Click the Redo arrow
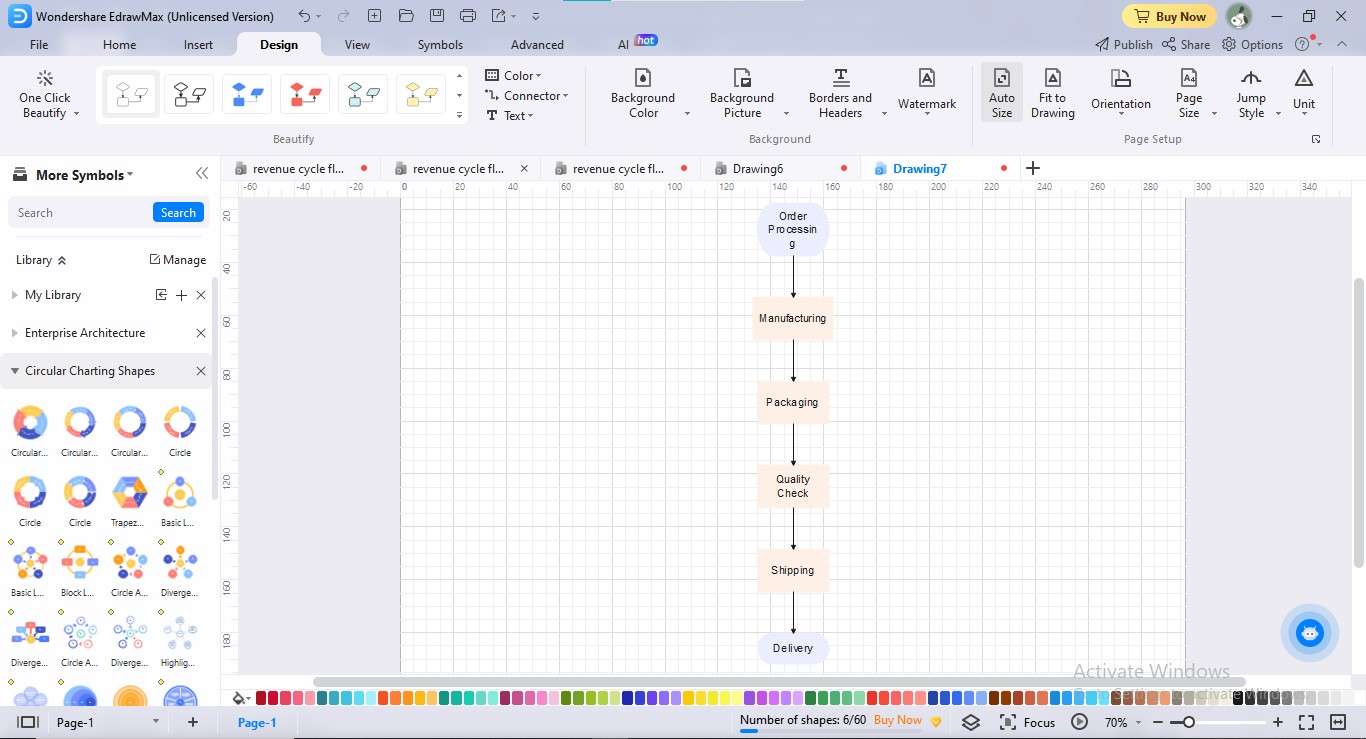1366x739 pixels. tap(343, 16)
